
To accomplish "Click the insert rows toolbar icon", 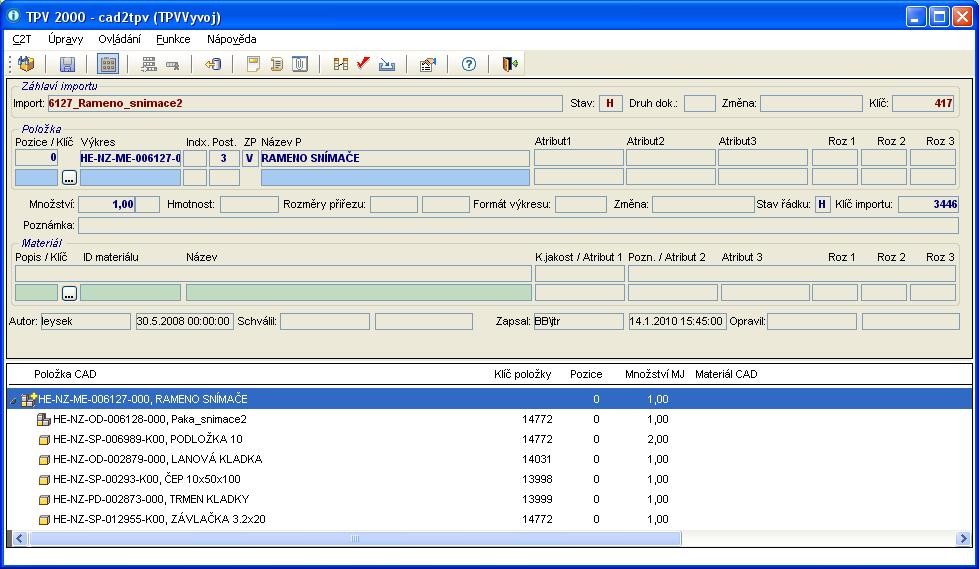I will click(x=149, y=64).
